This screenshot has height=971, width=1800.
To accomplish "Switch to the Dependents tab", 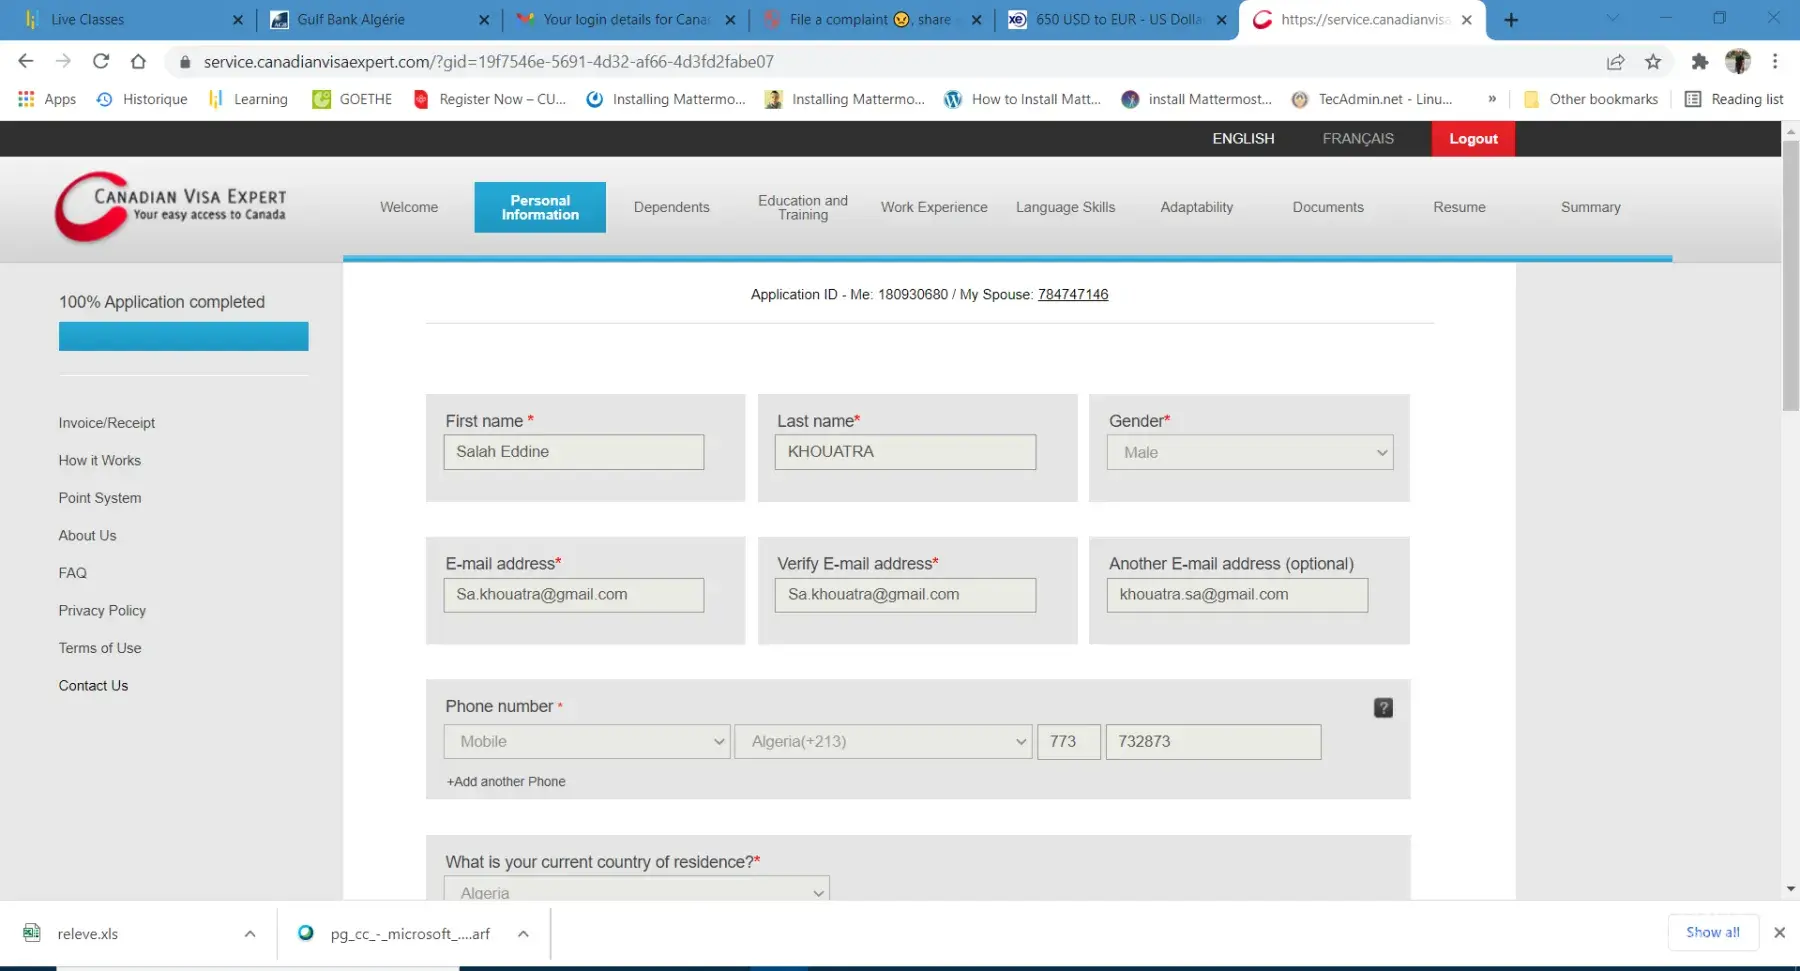I will coord(671,207).
